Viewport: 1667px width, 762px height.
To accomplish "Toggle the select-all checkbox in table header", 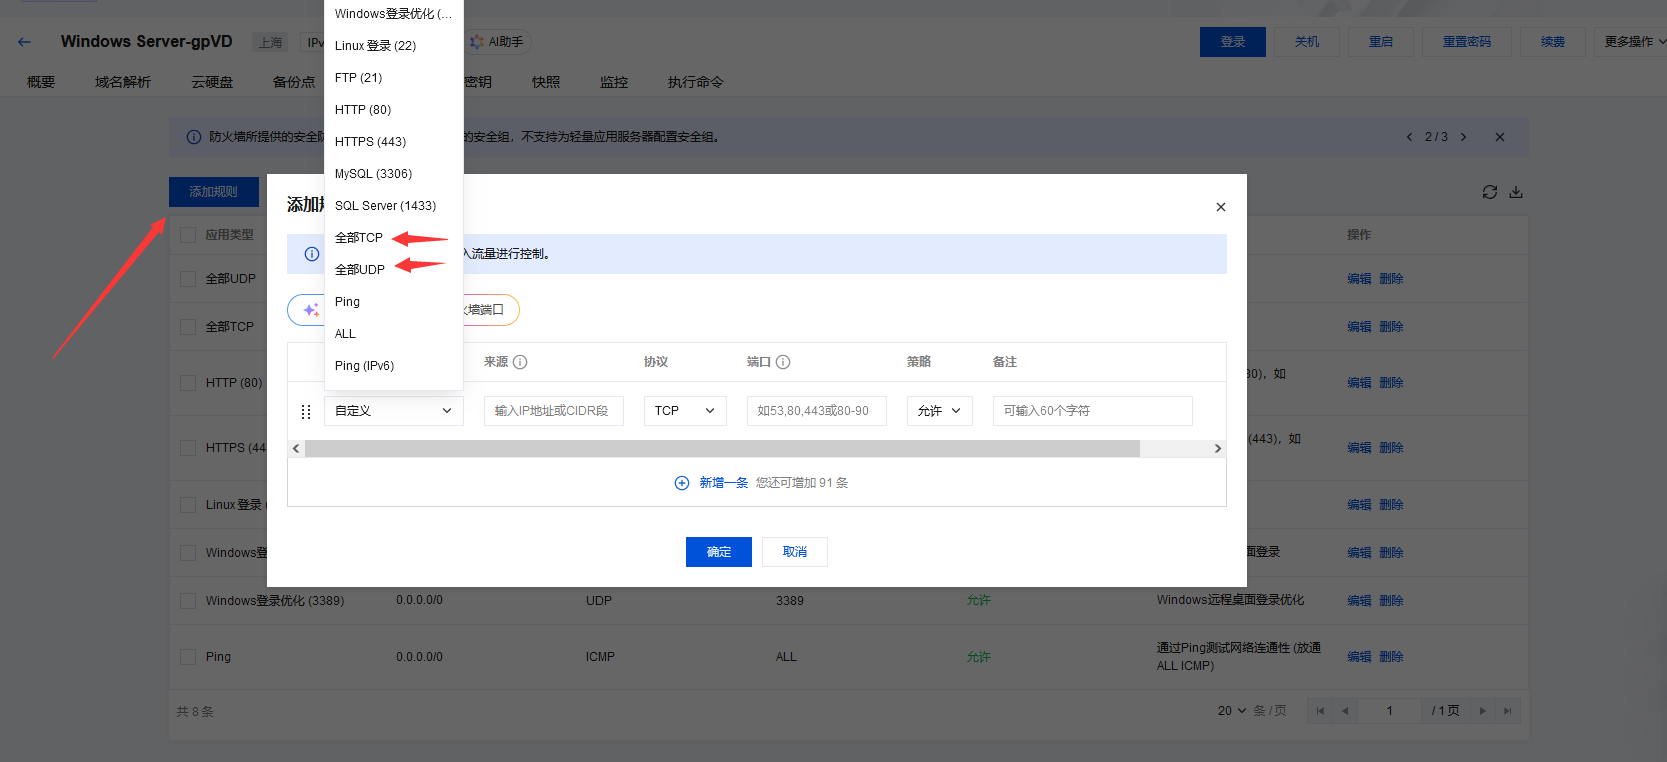I will (x=188, y=235).
